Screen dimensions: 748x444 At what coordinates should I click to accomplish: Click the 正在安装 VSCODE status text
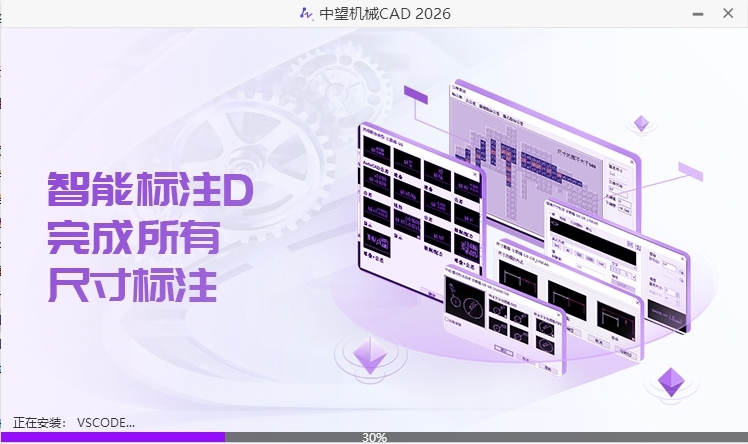point(74,422)
